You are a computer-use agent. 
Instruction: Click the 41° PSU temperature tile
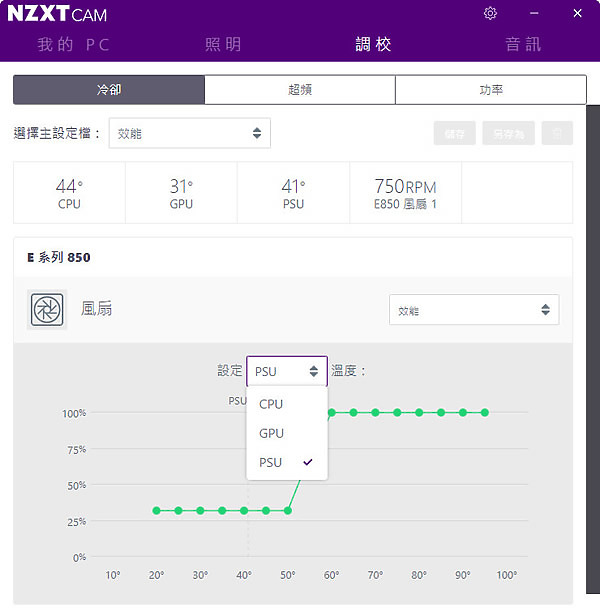tap(293, 193)
